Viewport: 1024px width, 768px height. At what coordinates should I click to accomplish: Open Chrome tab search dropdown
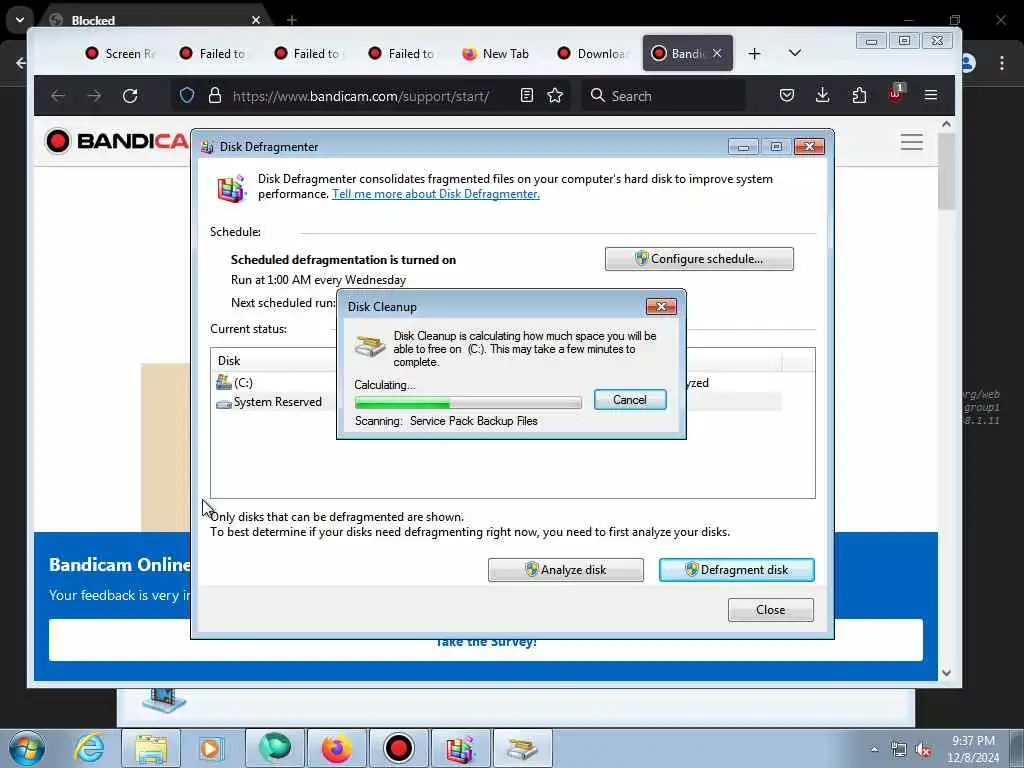point(20,20)
